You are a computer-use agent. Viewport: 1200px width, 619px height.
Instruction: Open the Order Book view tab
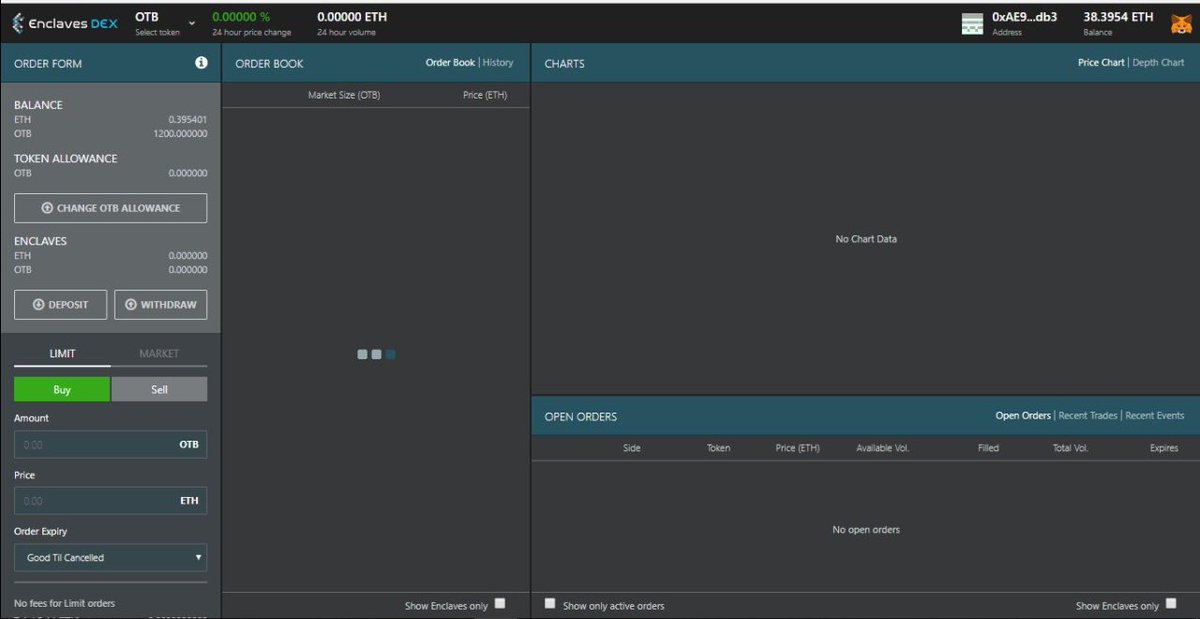pyautogui.click(x=450, y=62)
